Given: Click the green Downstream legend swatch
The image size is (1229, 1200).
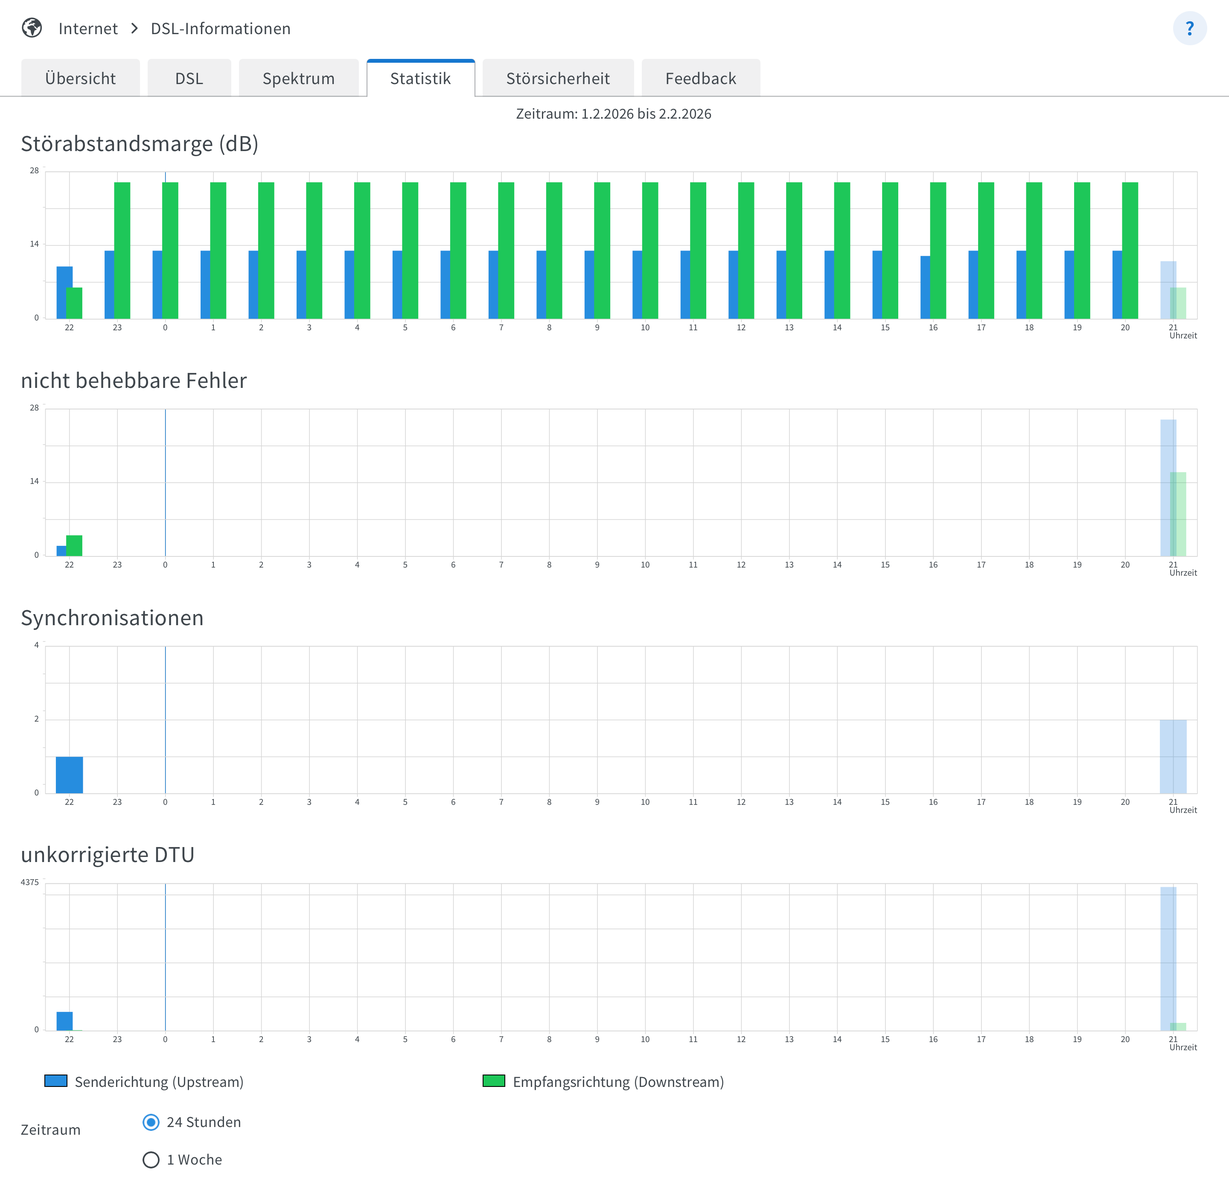Looking at the screenshot, I should pos(494,1081).
